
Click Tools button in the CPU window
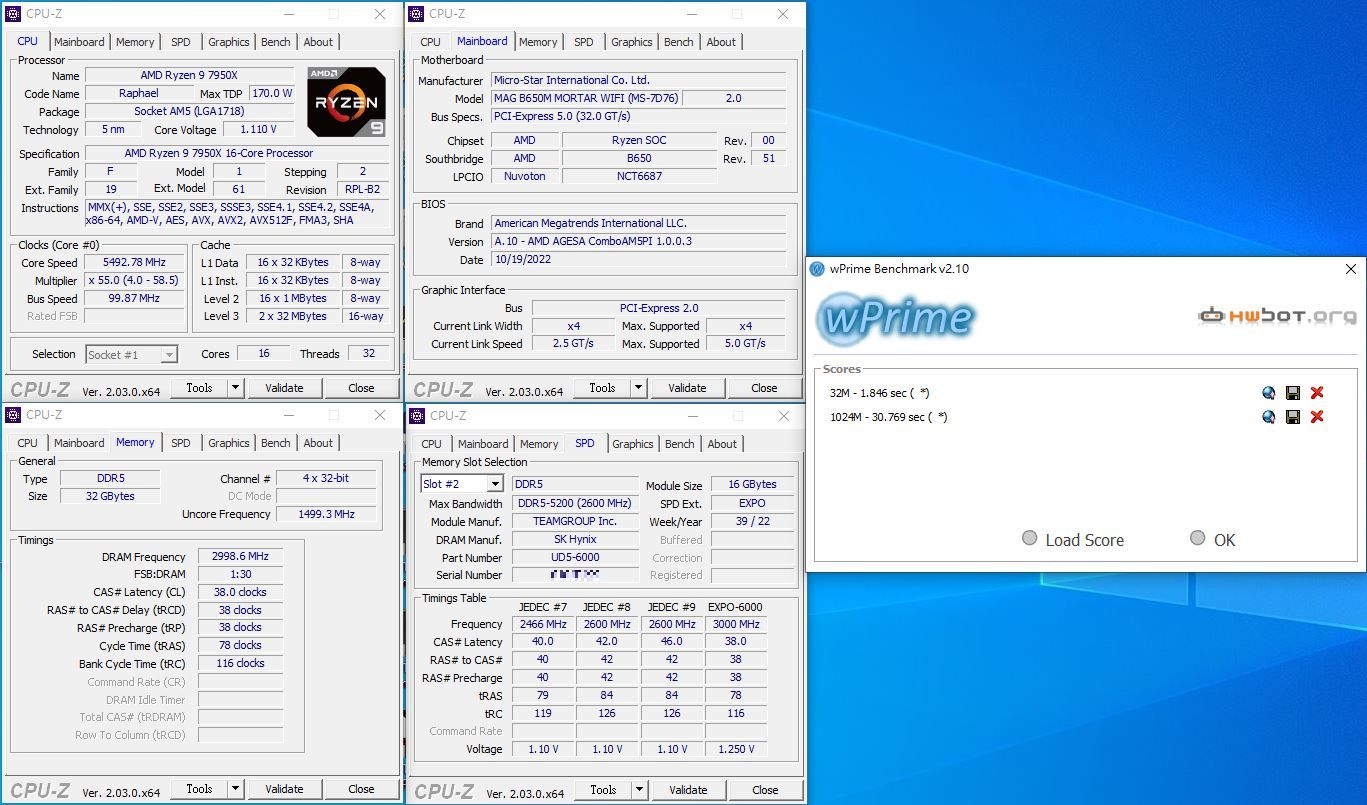(x=199, y=388)
